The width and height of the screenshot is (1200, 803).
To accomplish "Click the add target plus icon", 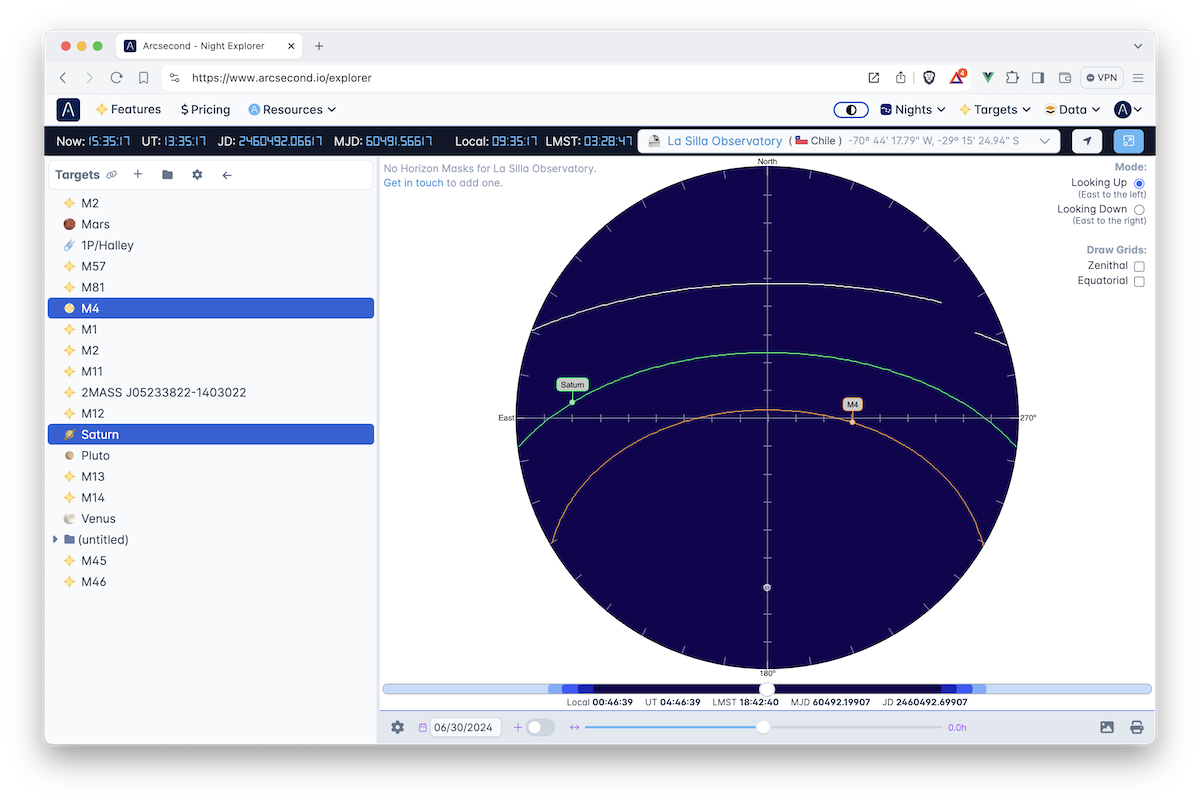I will [138, 175].
